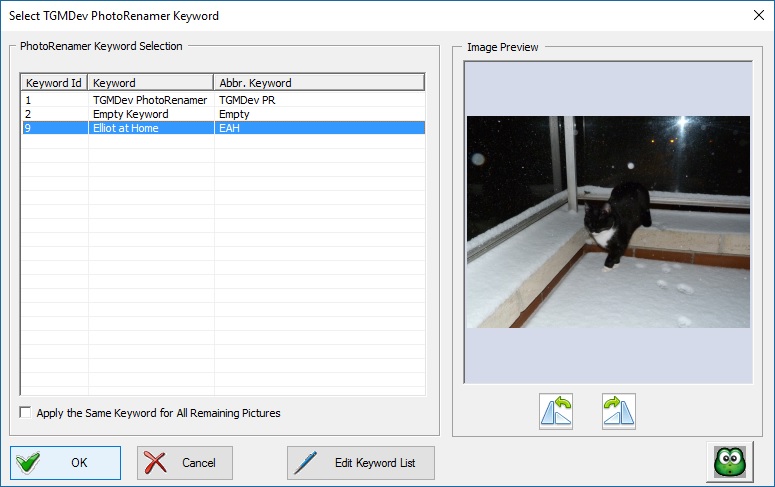Click keyword Id 1 cell
The image size is (775, 487).
pos(54,100)
